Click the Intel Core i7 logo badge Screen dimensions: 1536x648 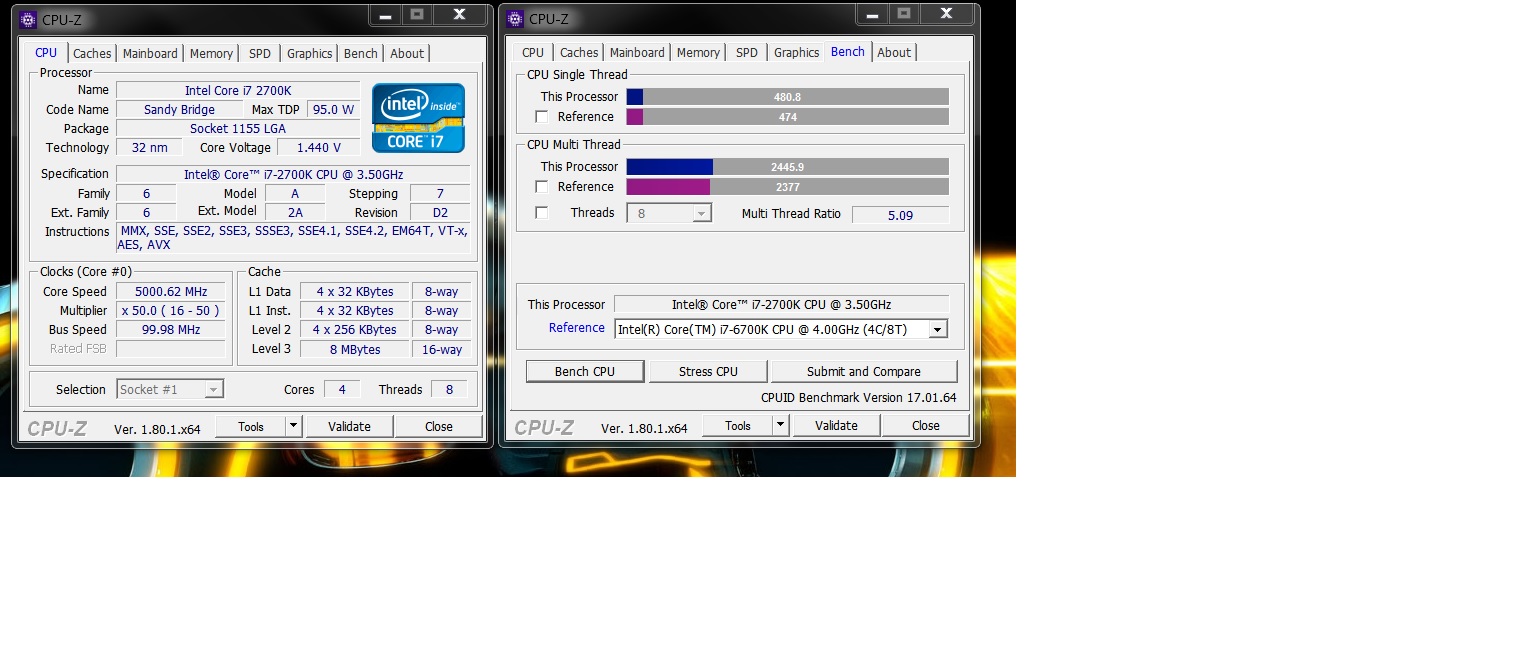(418, 118)
